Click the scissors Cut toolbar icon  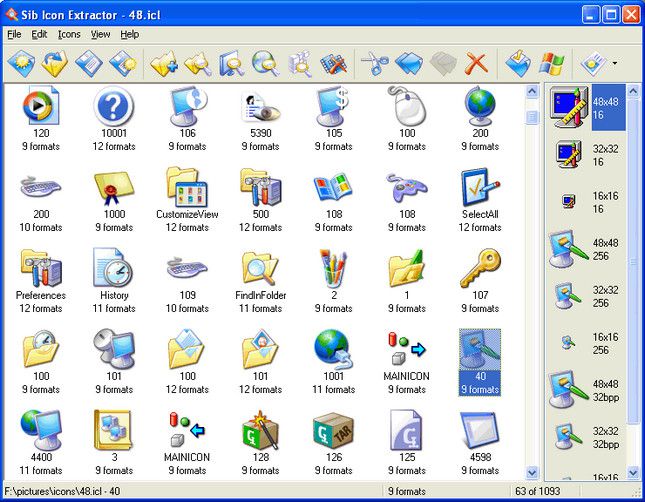pyautogui.click(x=375, y=63)
